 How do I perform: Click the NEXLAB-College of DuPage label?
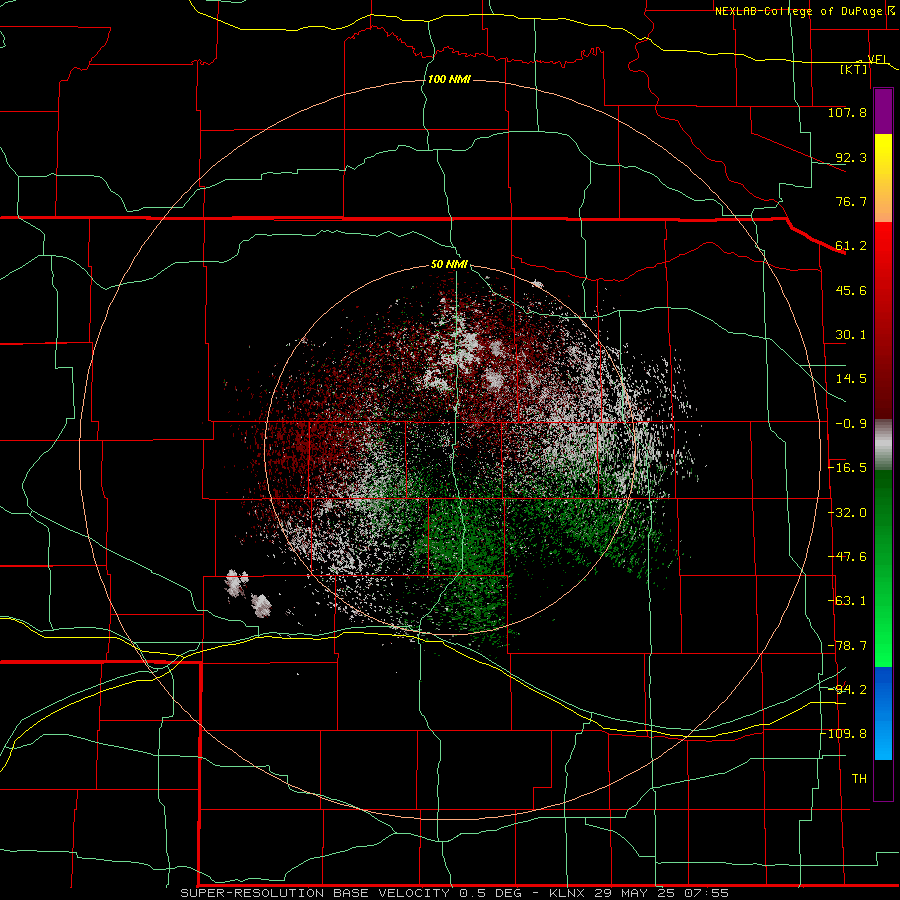coord(800,11)
